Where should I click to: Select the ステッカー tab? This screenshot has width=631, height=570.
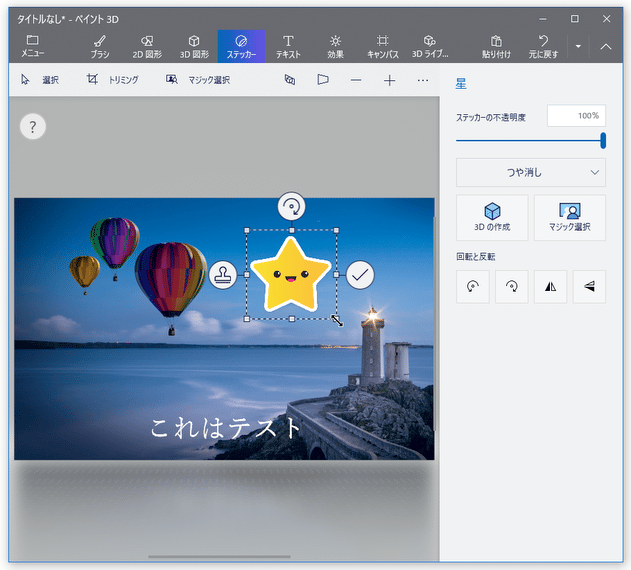(241, 46)
